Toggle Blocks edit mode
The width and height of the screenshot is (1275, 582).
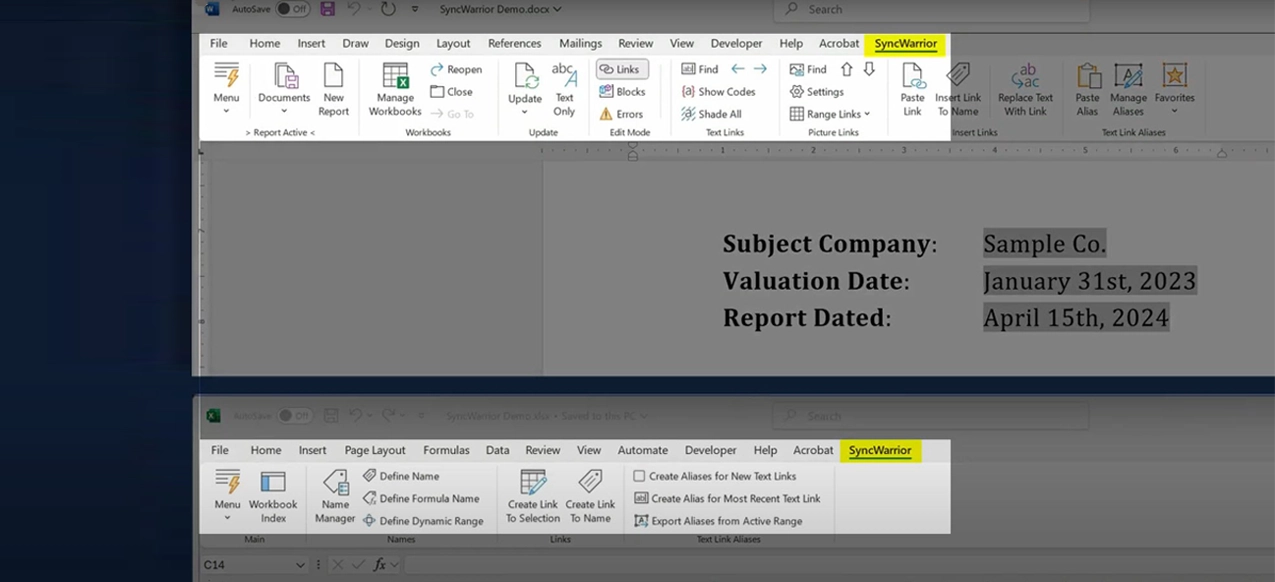point(622,91)
